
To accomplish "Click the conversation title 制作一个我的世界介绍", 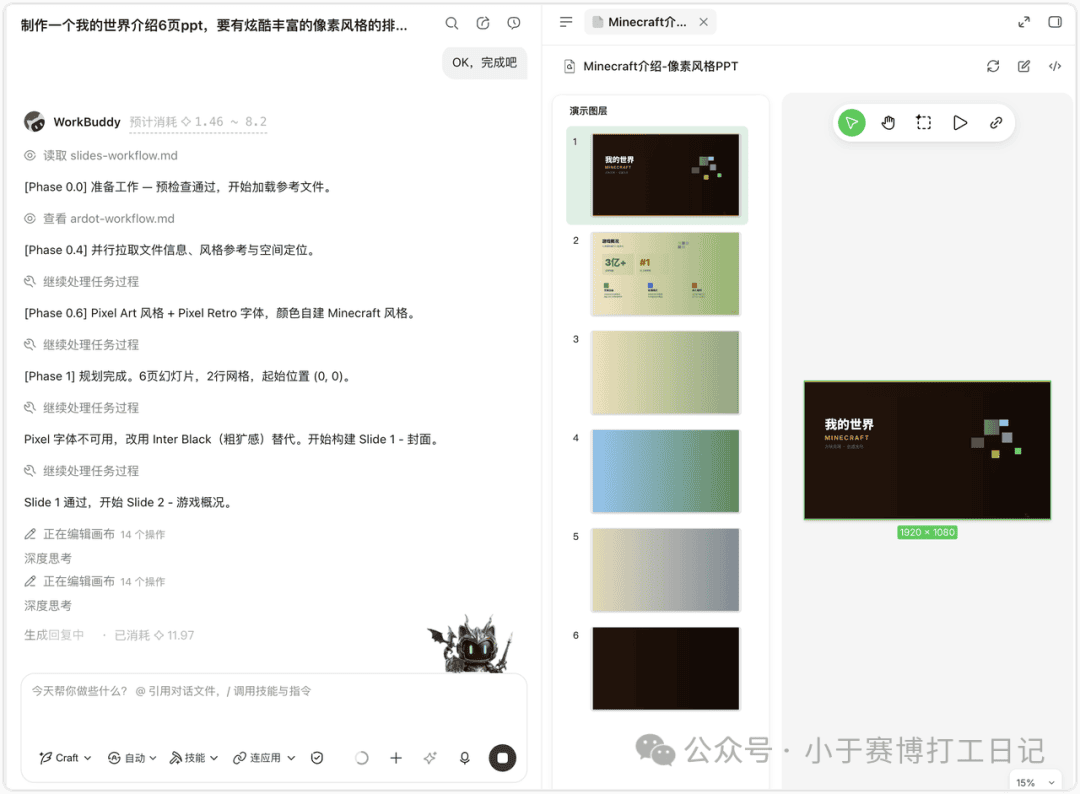I will pyautogui.click(x=214, y=25).
